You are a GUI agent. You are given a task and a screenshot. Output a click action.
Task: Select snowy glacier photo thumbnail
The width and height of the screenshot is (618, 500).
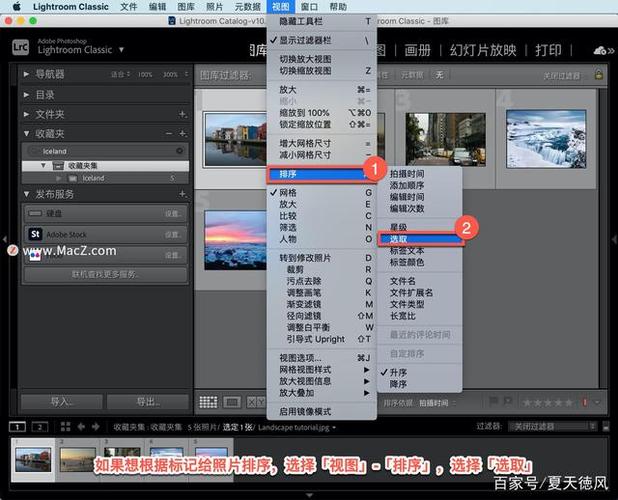coord(546,139)
